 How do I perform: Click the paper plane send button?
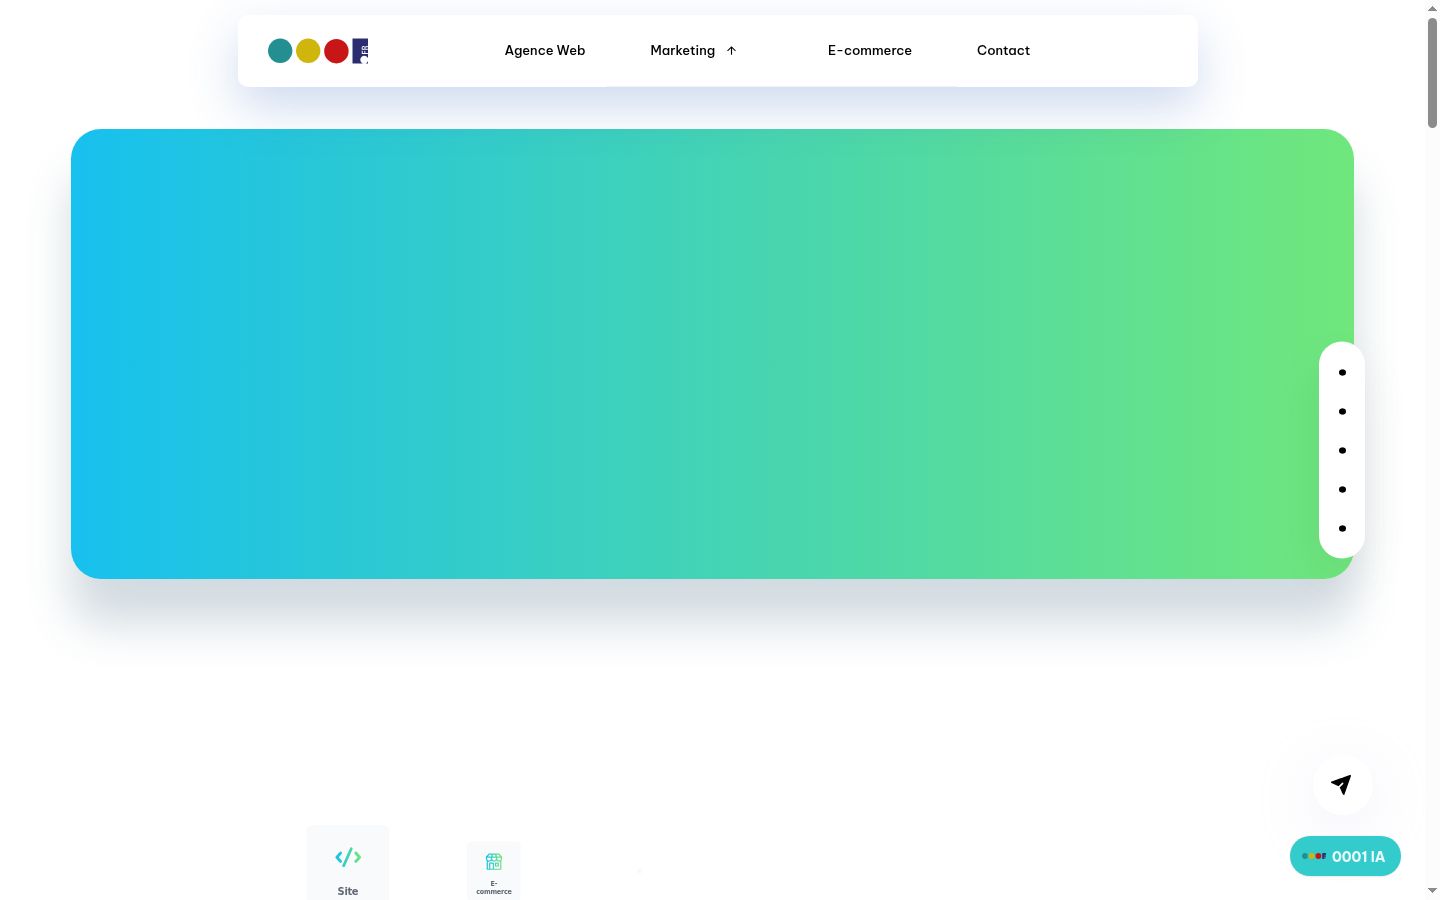1342,785
